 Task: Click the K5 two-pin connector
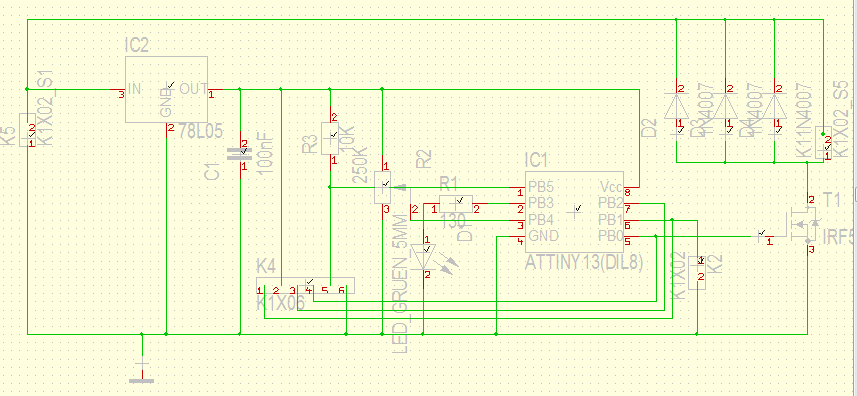coord(27,130)
